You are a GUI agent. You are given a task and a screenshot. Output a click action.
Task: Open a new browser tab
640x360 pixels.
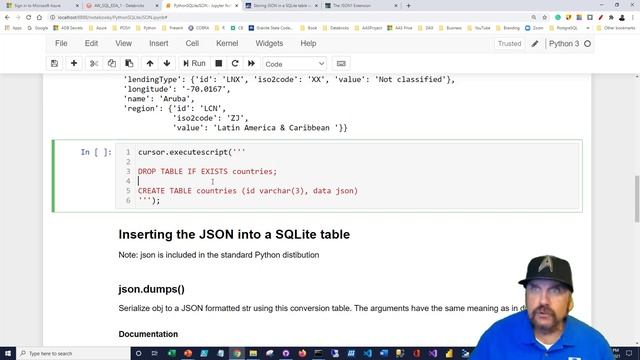409,6
